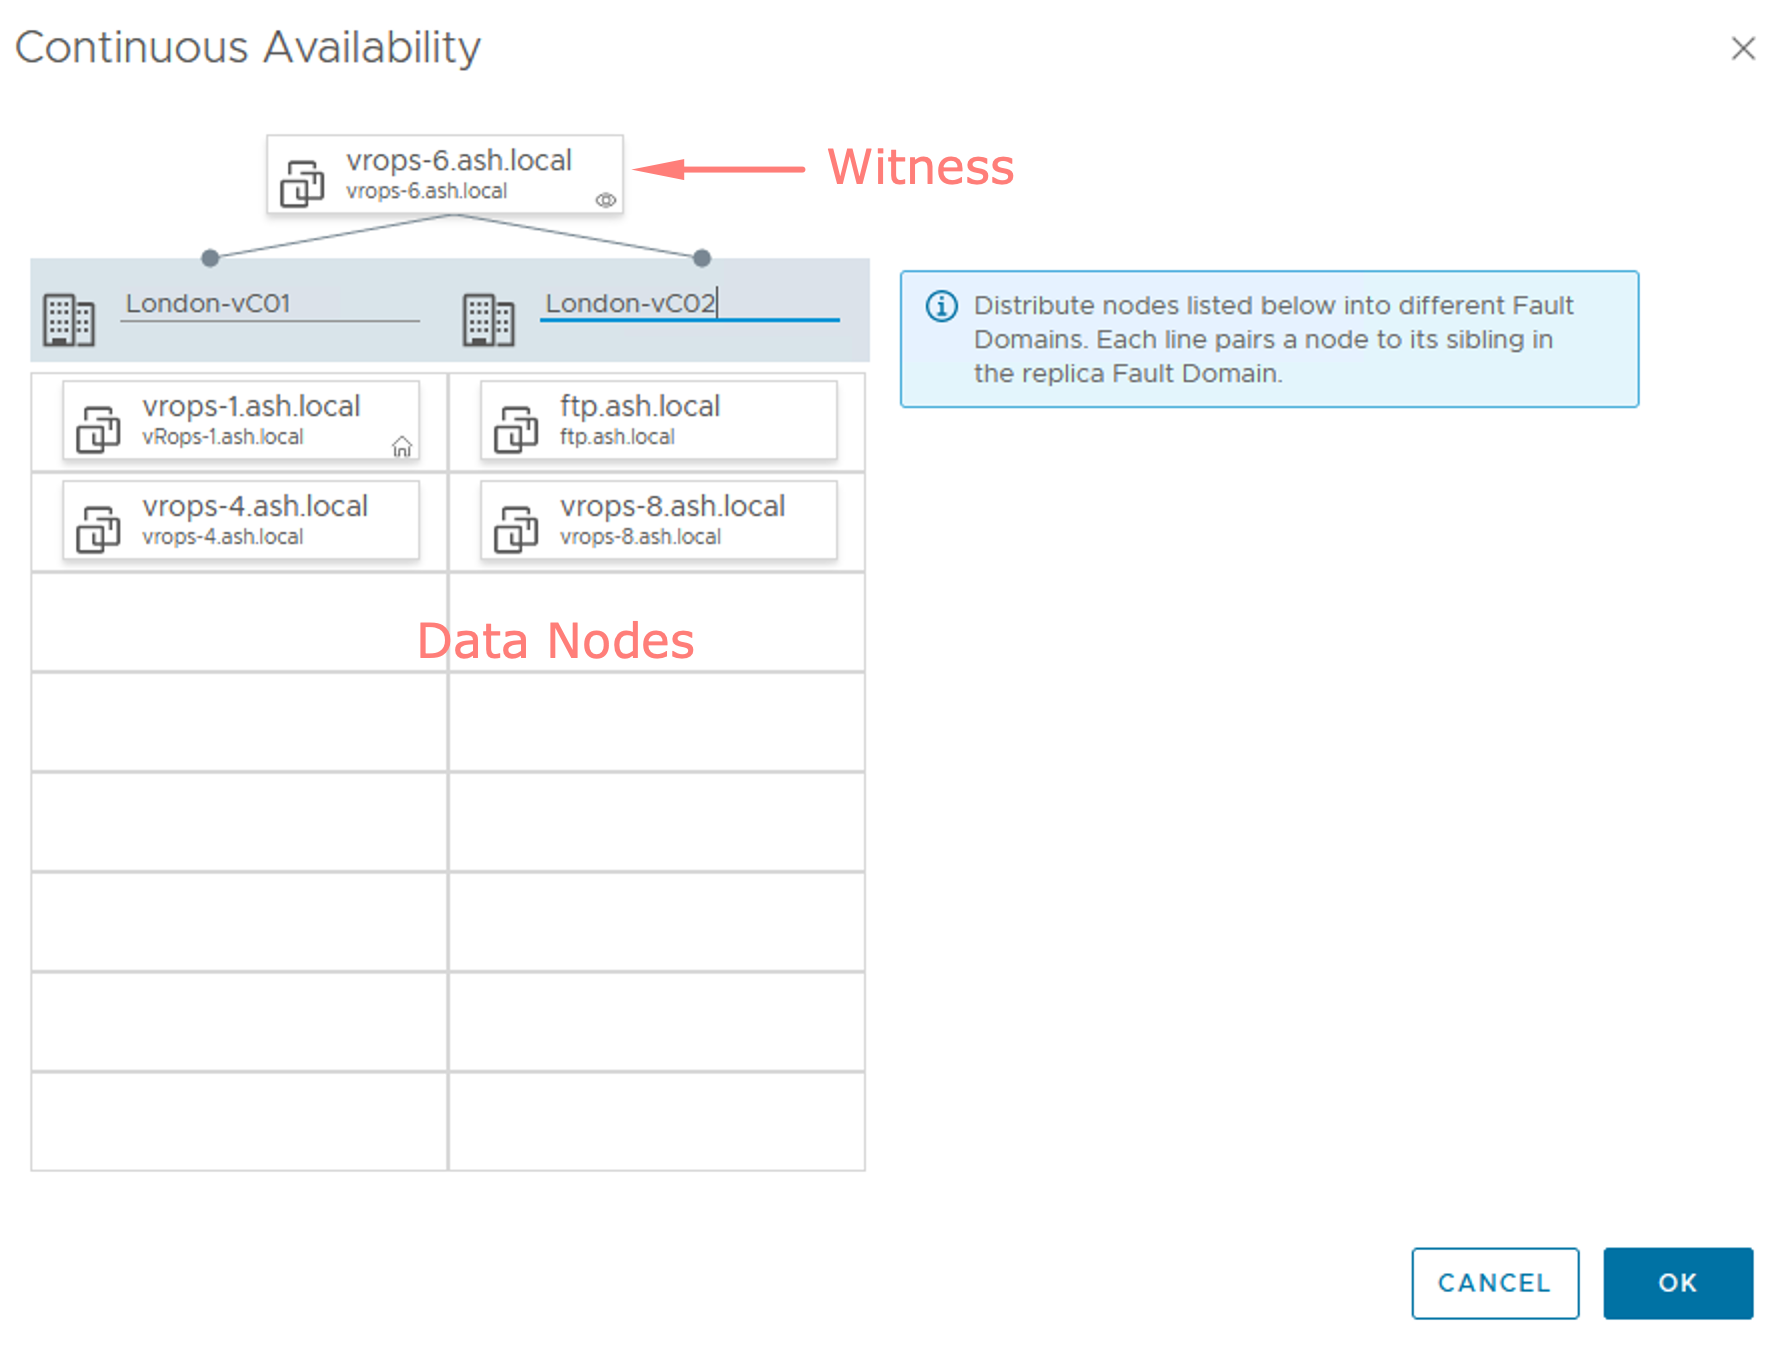Select the empty slot below vrops-4.ash.local

238,622
